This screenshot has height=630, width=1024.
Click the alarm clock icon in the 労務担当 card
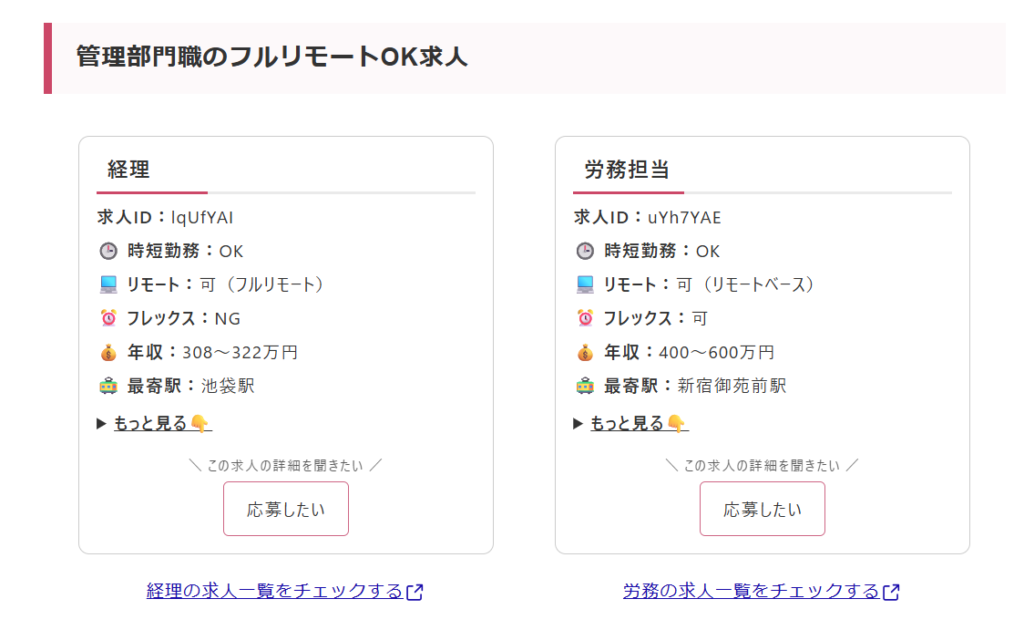585,319
